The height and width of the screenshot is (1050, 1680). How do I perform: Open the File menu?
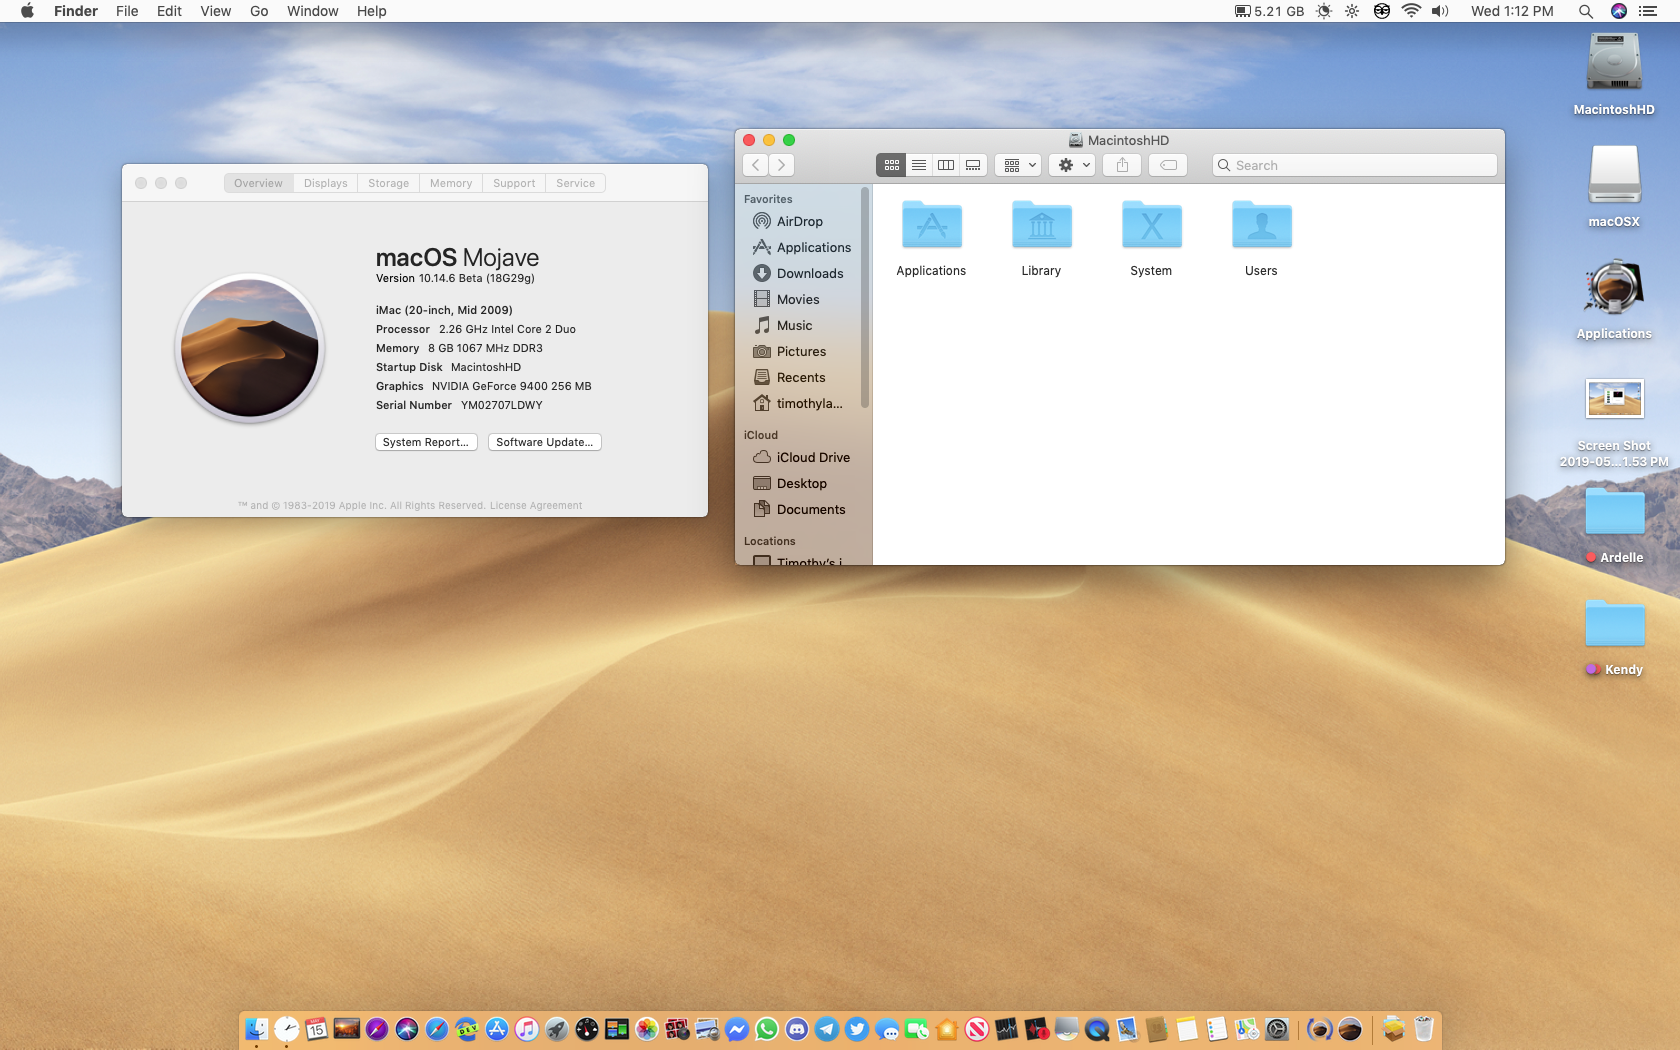click(x=127, y=11)
